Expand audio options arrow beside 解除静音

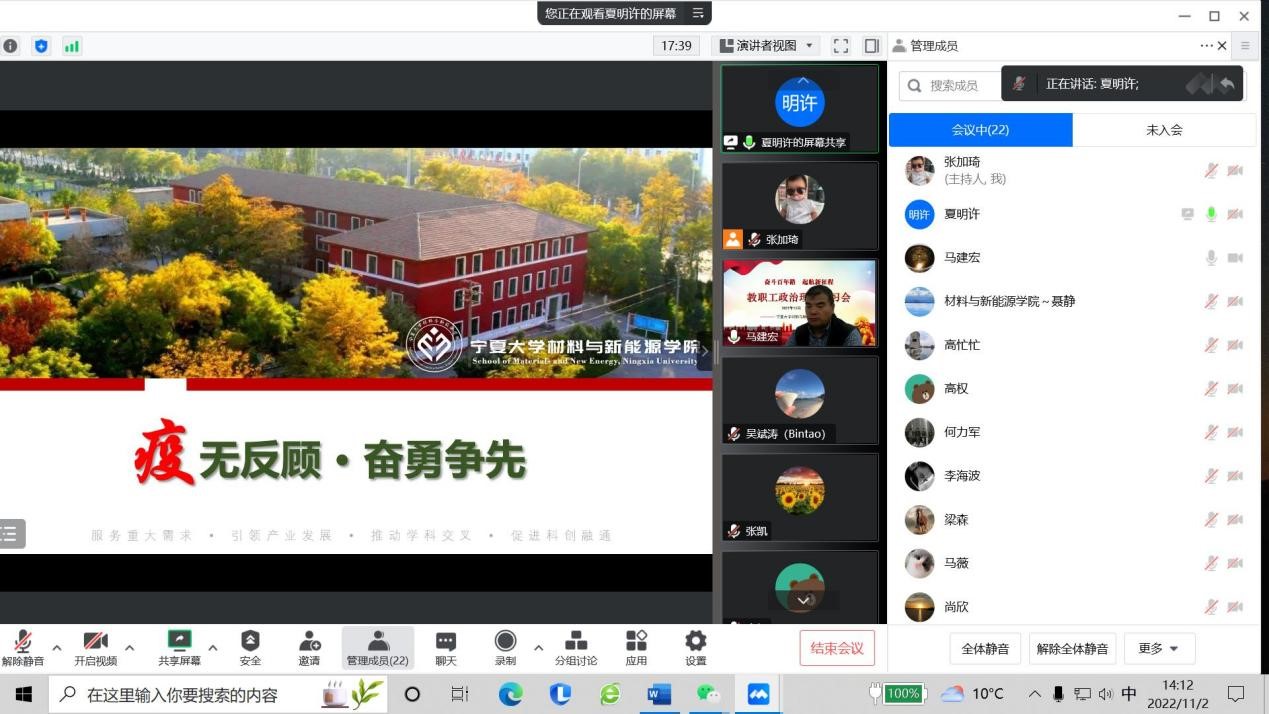point(57,648)
